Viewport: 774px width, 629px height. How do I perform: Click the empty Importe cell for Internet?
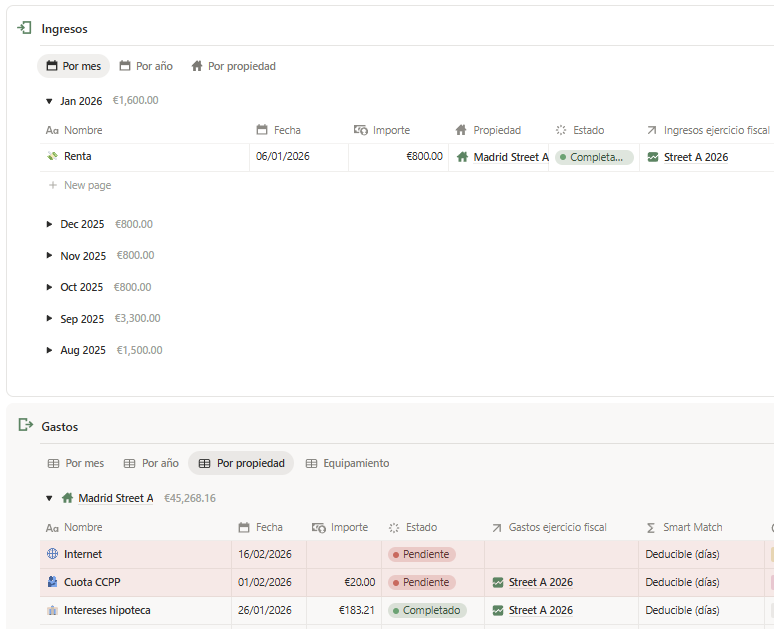coord(343,554)
